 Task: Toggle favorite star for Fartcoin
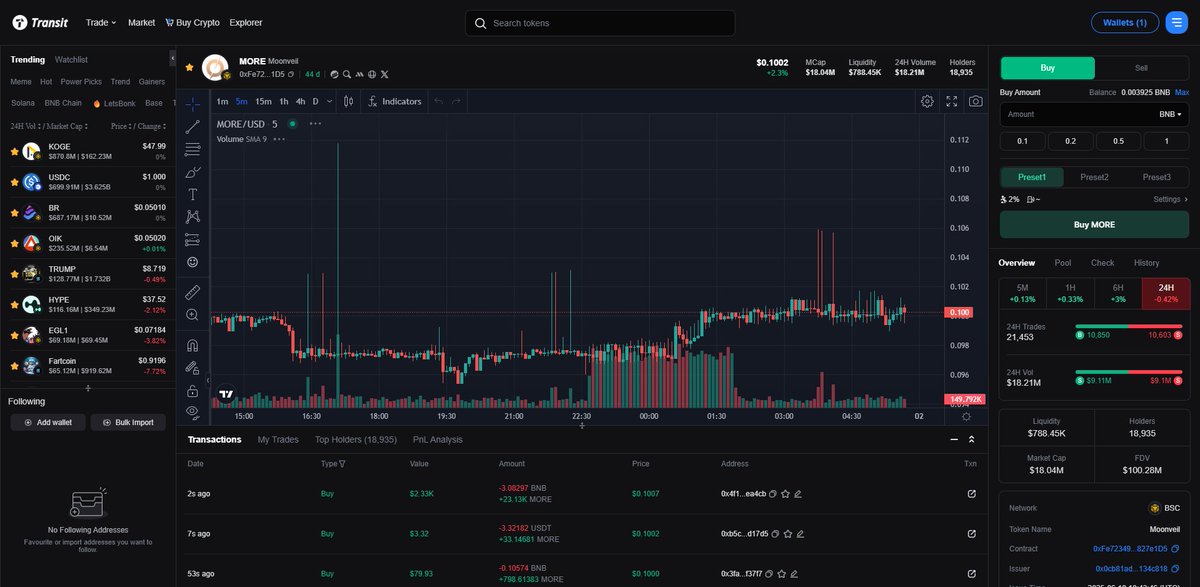(14, 365)
